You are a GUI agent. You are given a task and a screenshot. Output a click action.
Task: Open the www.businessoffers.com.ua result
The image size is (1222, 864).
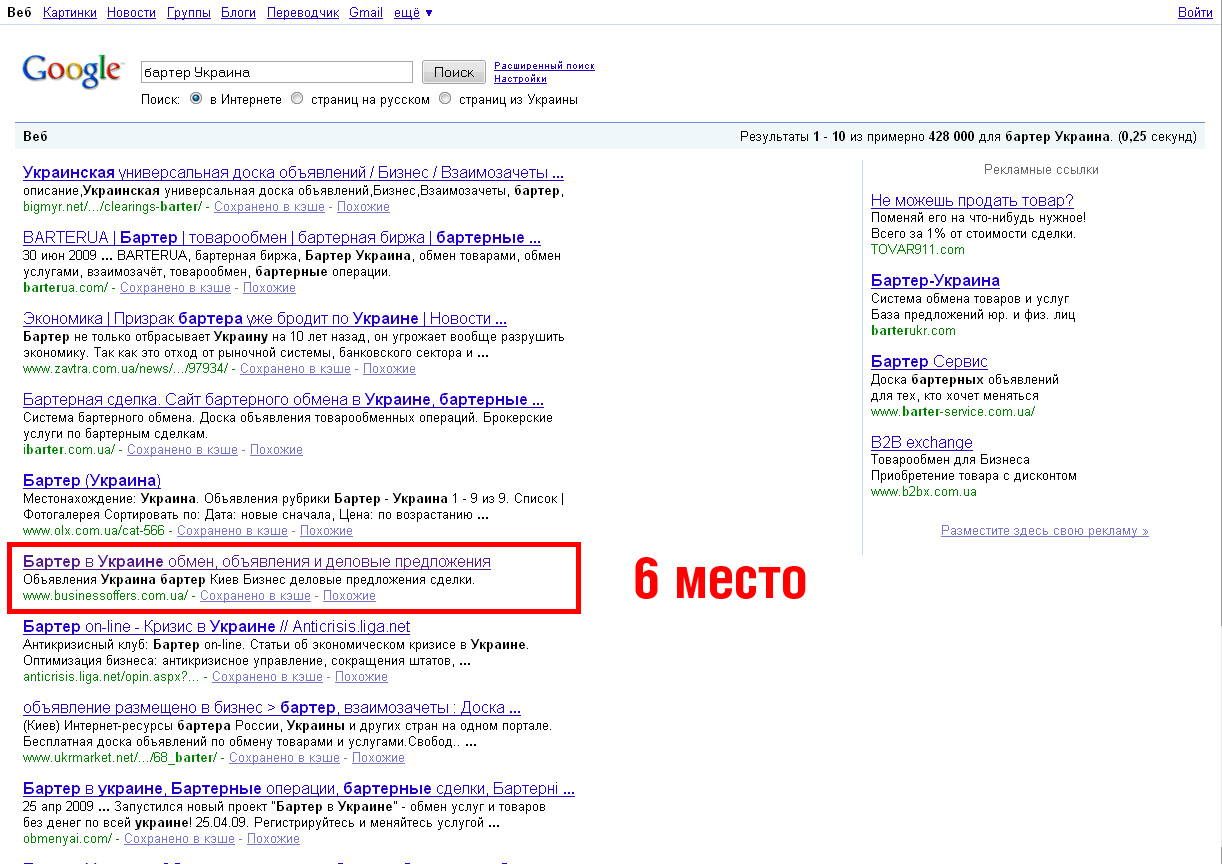tap(257, 561)
